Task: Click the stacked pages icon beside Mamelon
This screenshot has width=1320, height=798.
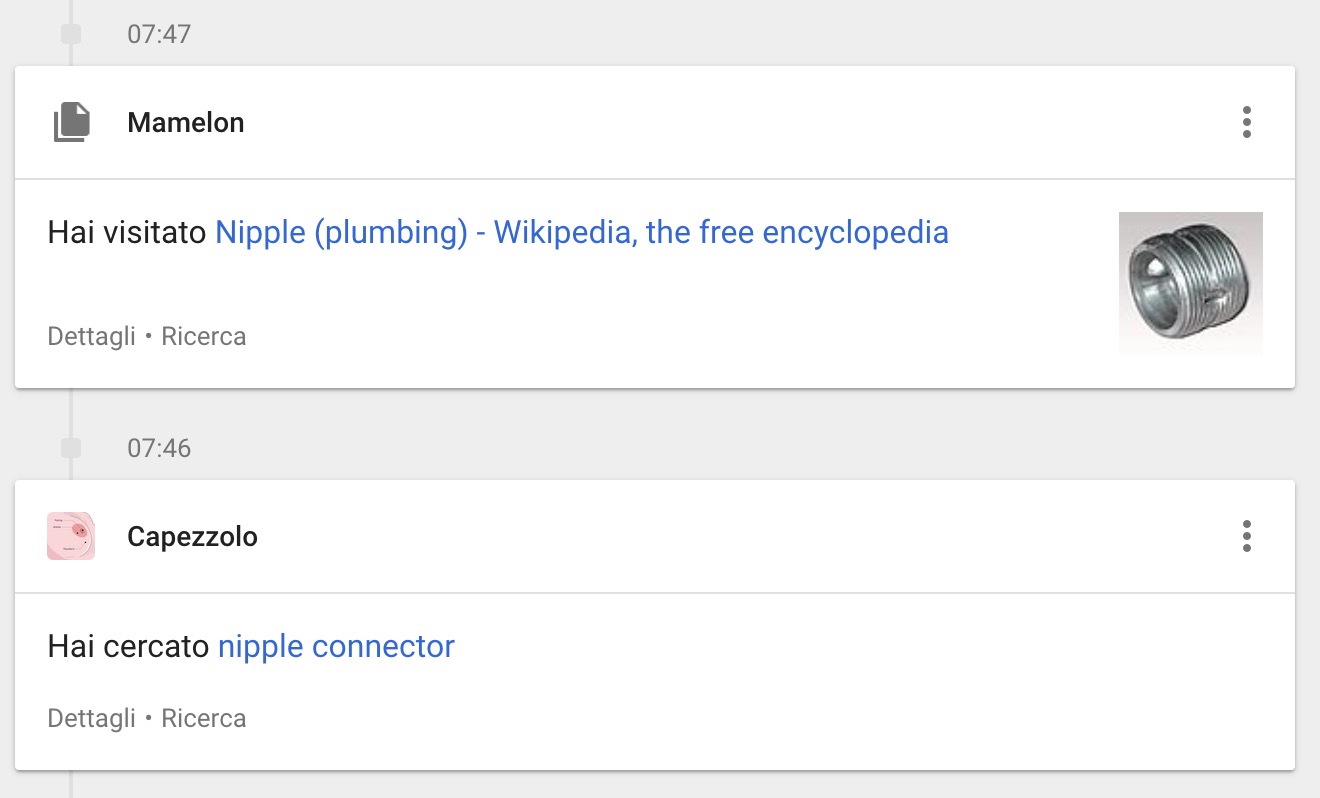Action: tap(71, 123)
